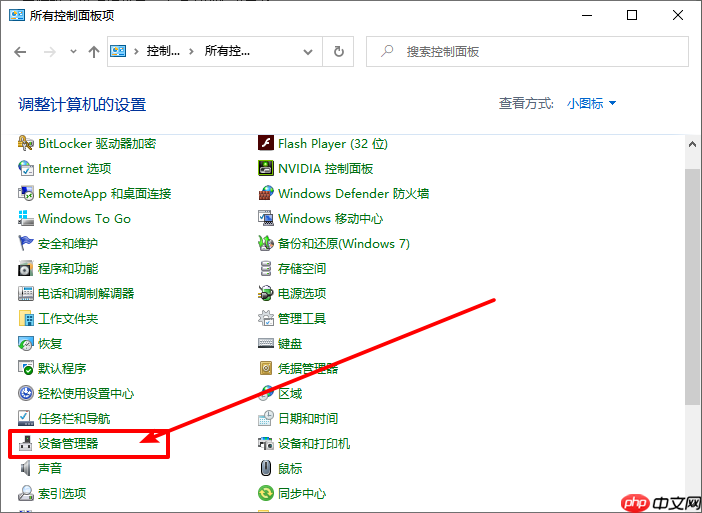Click the Windows 移动中心 icon
702x513 pixels.
(266, 218)
